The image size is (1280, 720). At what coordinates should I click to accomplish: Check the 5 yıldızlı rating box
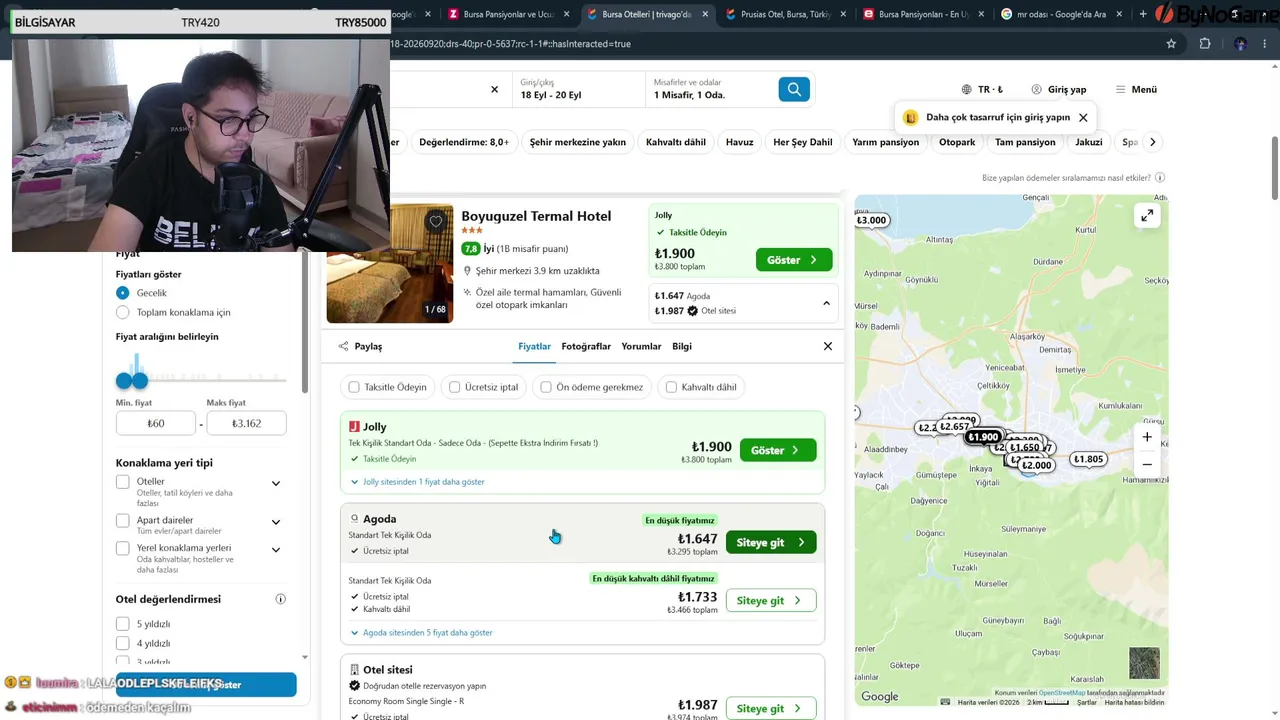(x=123, y=624)
